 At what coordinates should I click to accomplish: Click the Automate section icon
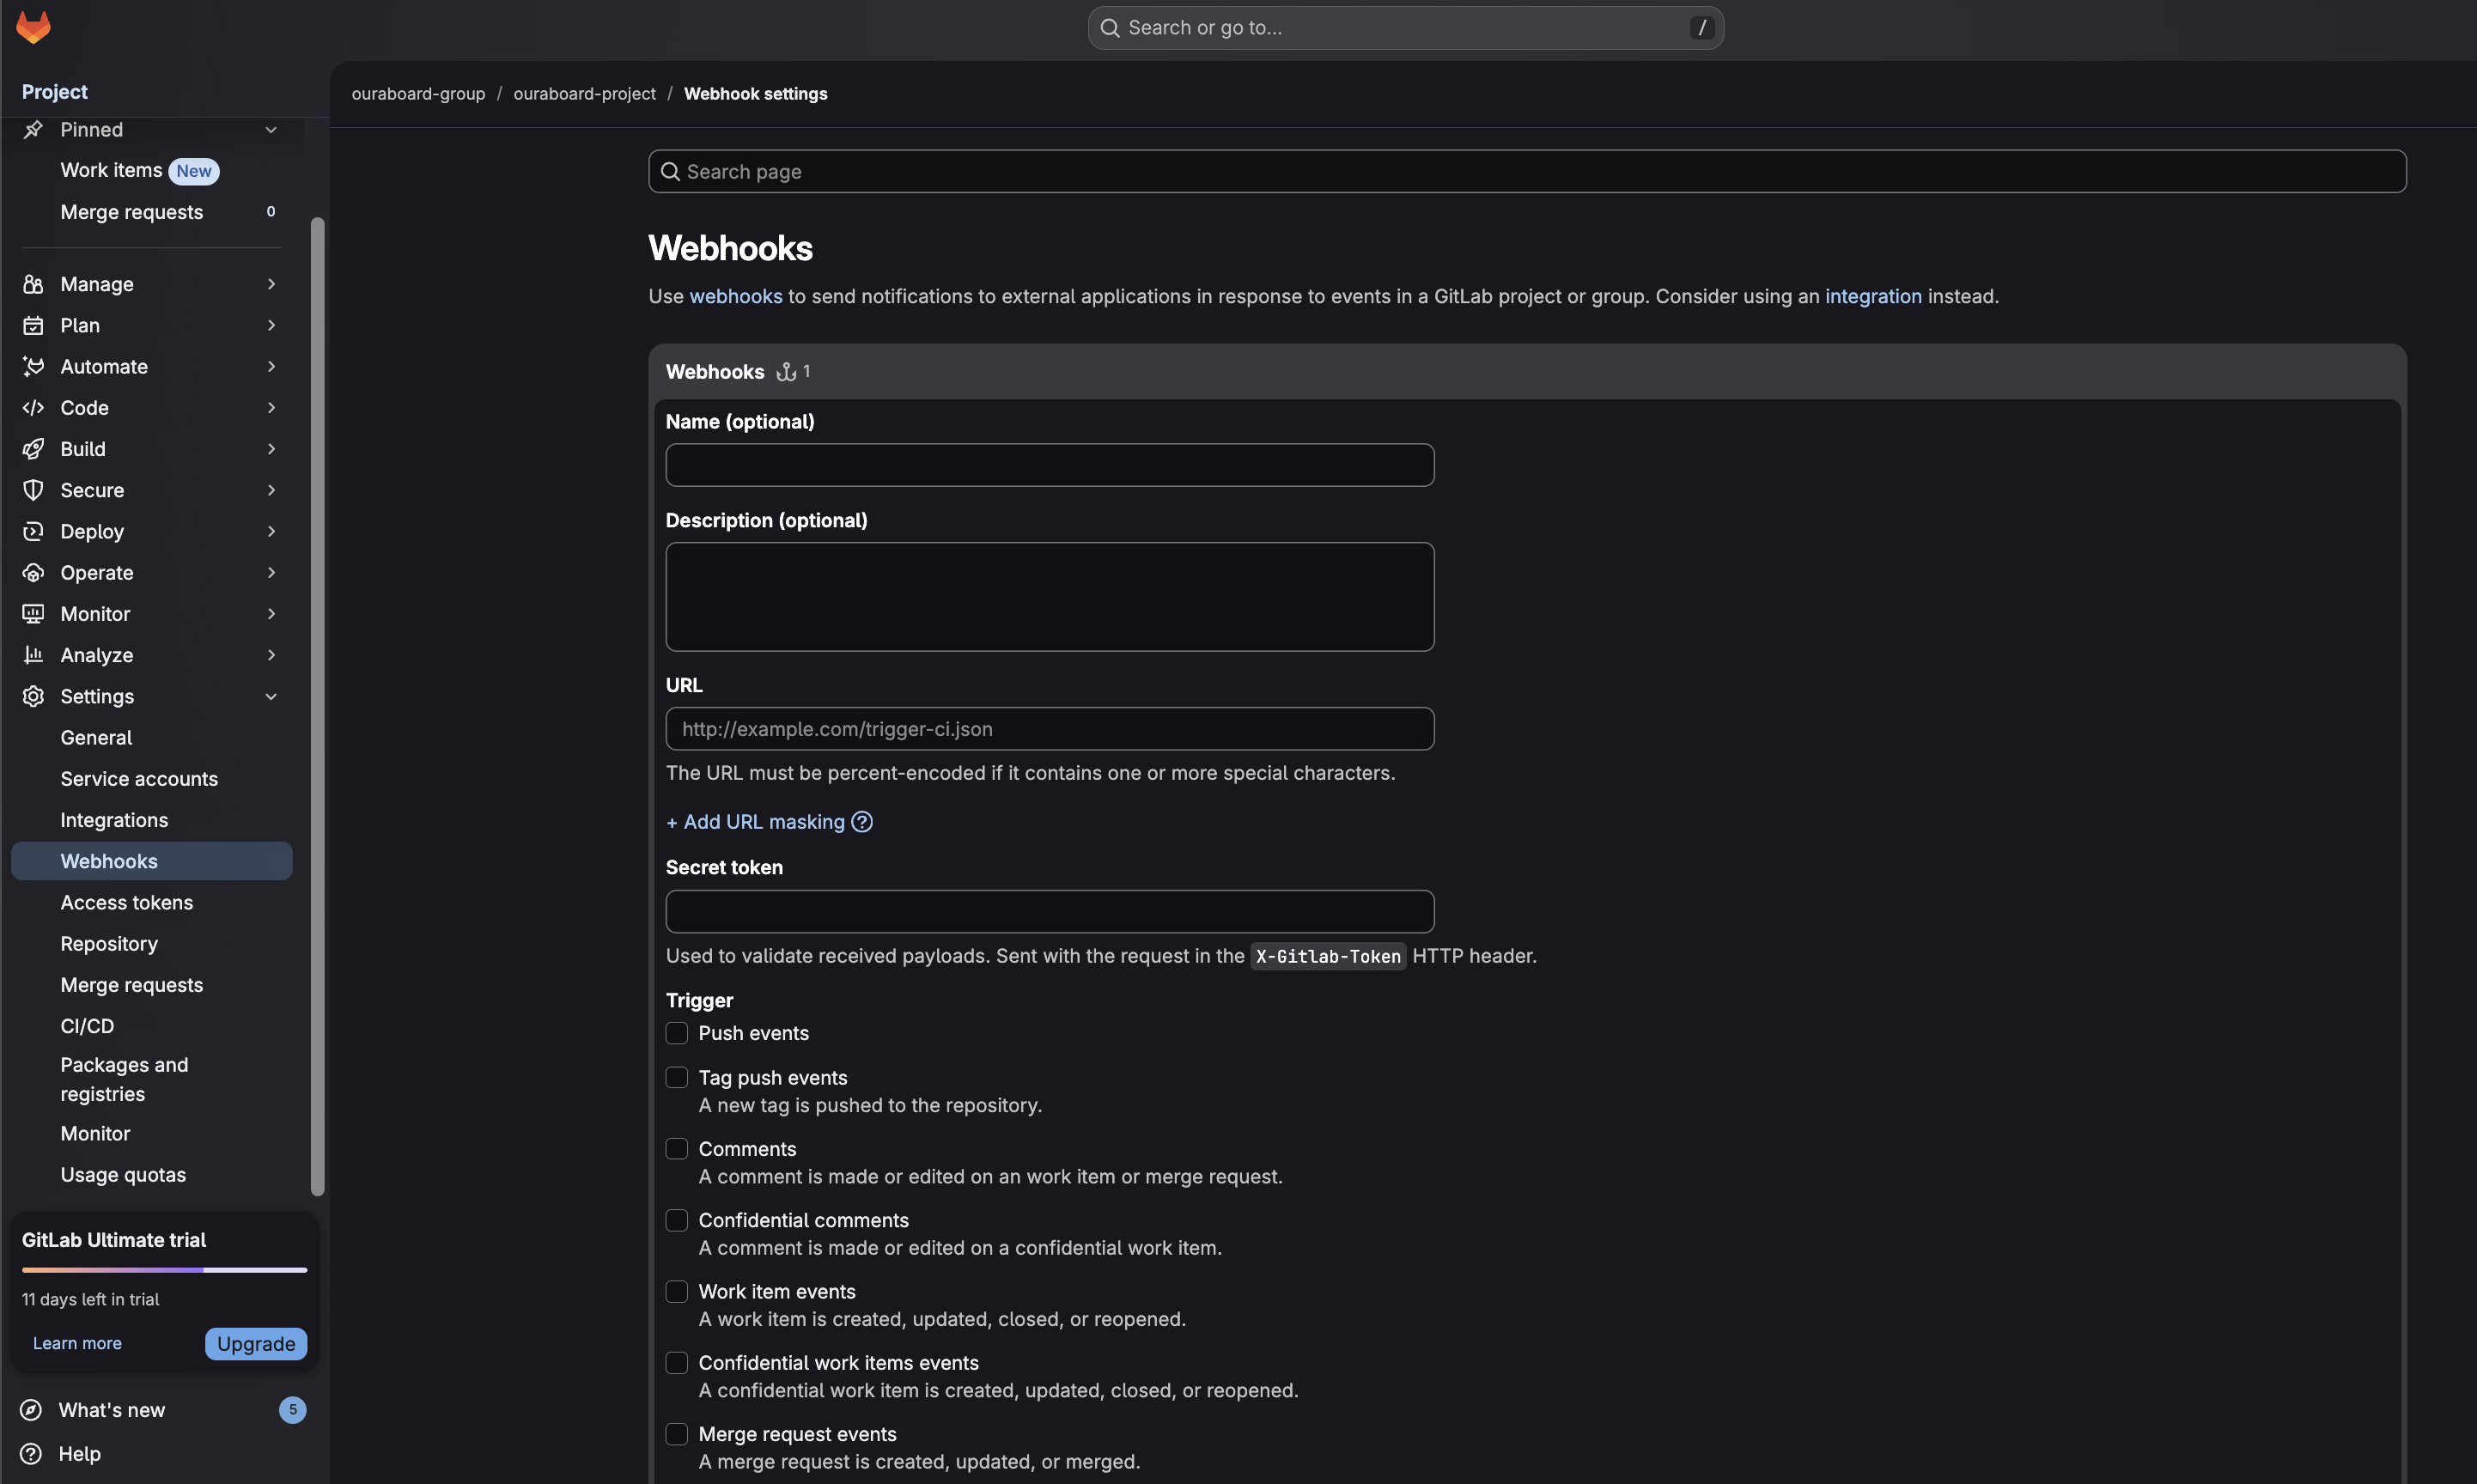coord(33,366)
